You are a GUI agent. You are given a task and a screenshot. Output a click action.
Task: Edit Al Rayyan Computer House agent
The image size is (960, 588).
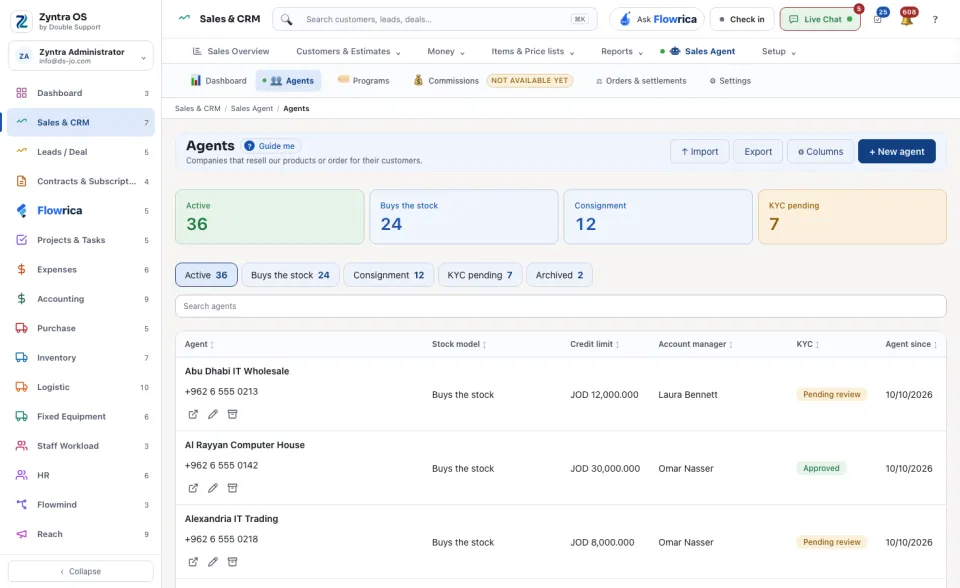[x=212, y=488]
